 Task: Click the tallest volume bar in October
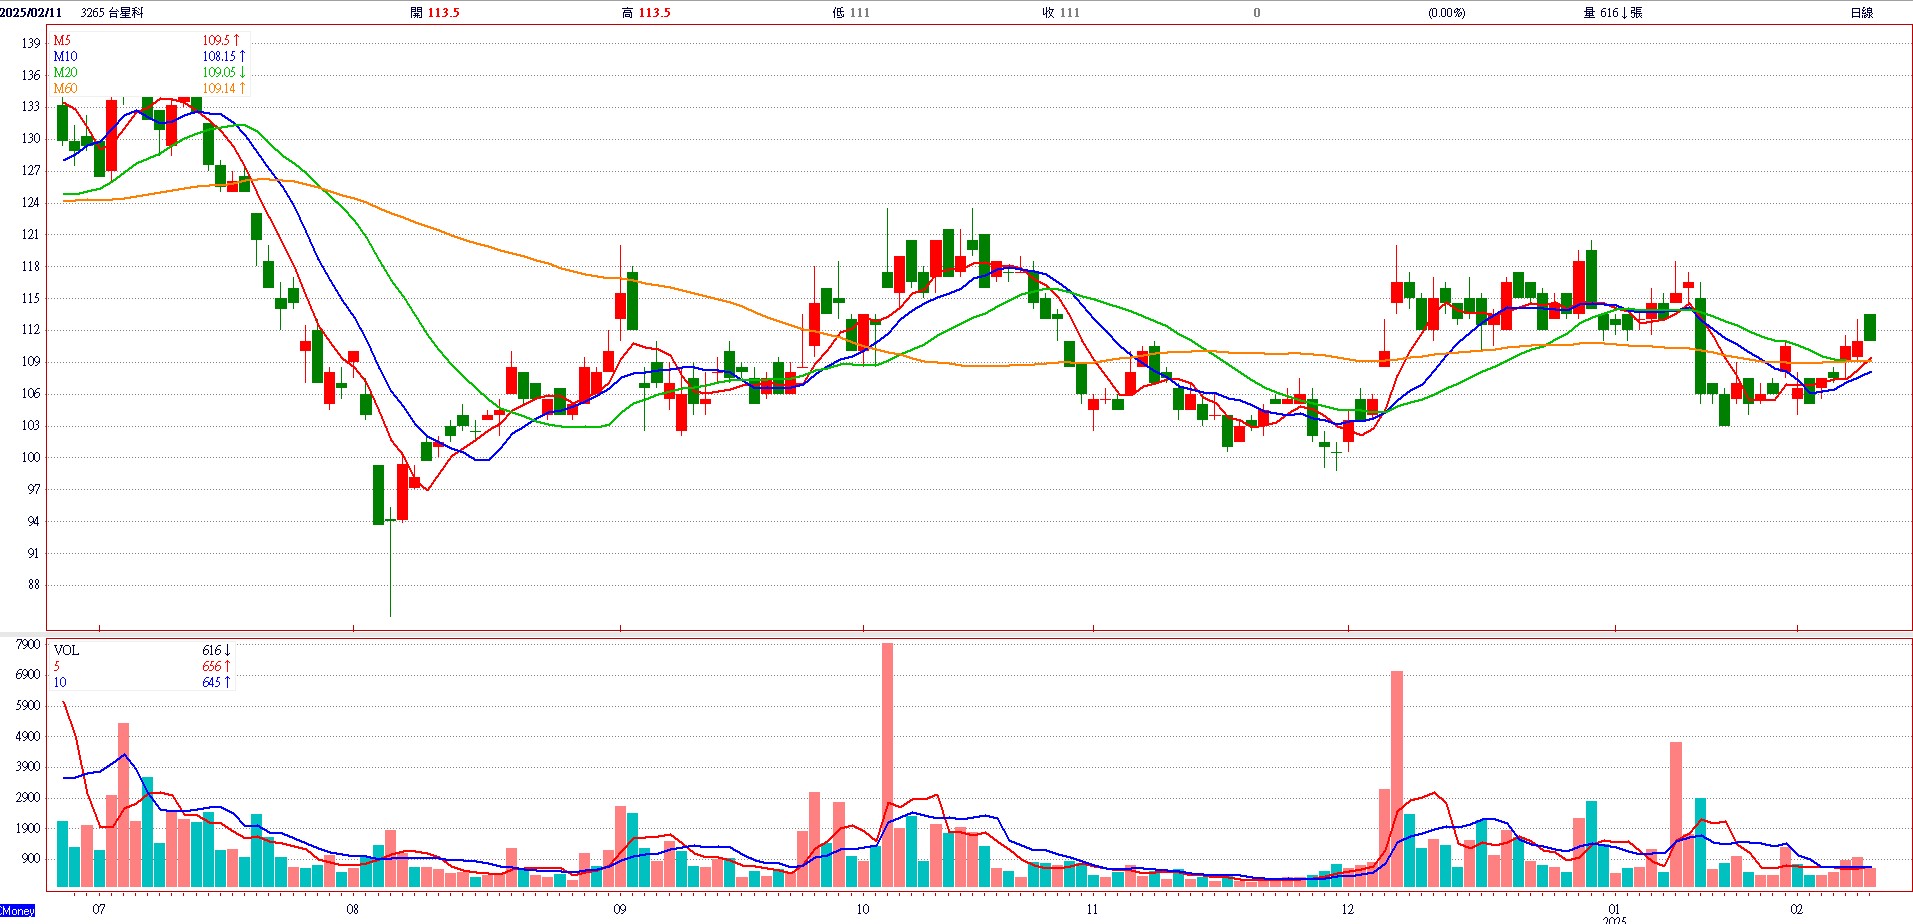887,765
